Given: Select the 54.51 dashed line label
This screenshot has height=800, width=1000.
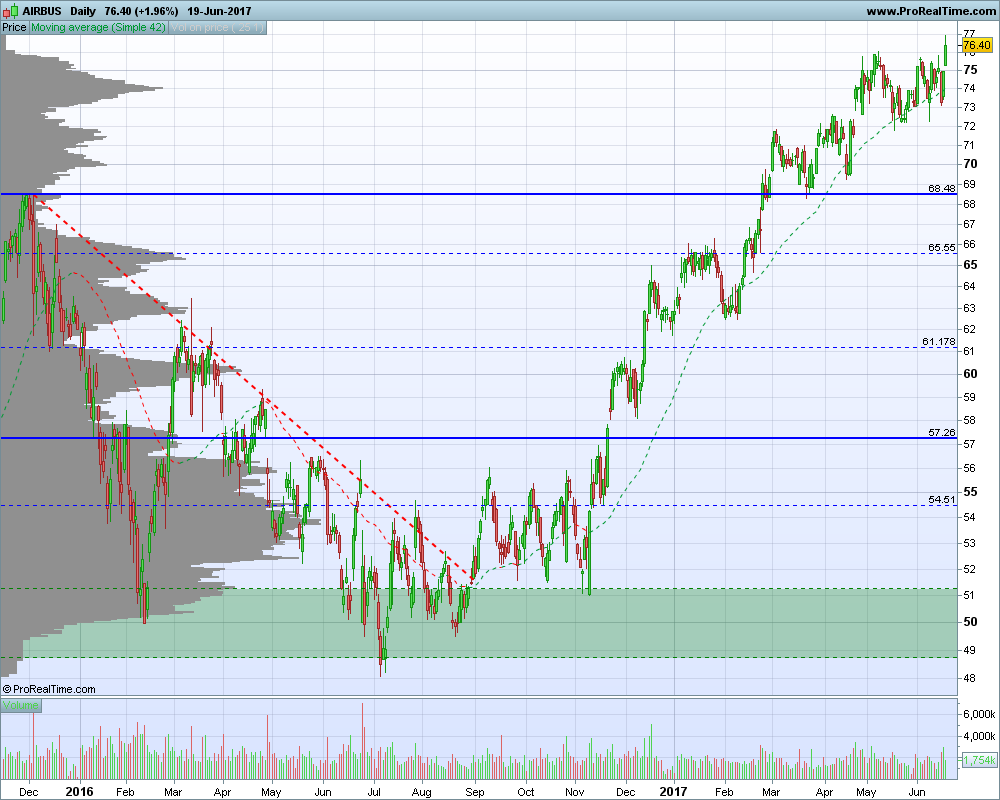Looking at the screenshot, I should pos(942,500).
